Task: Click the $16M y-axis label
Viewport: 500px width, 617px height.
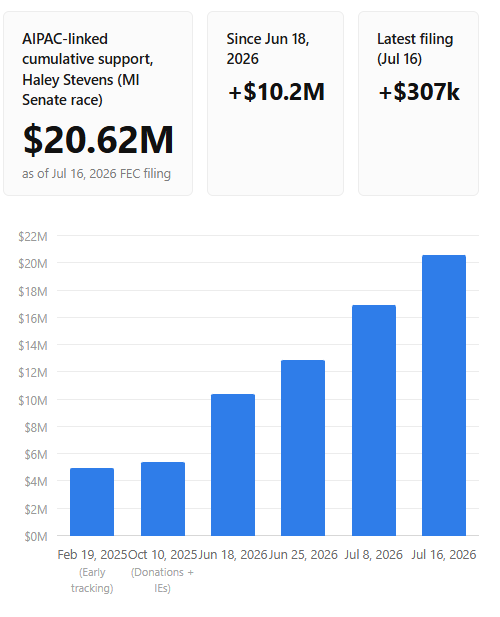Action: click(33, 318)
